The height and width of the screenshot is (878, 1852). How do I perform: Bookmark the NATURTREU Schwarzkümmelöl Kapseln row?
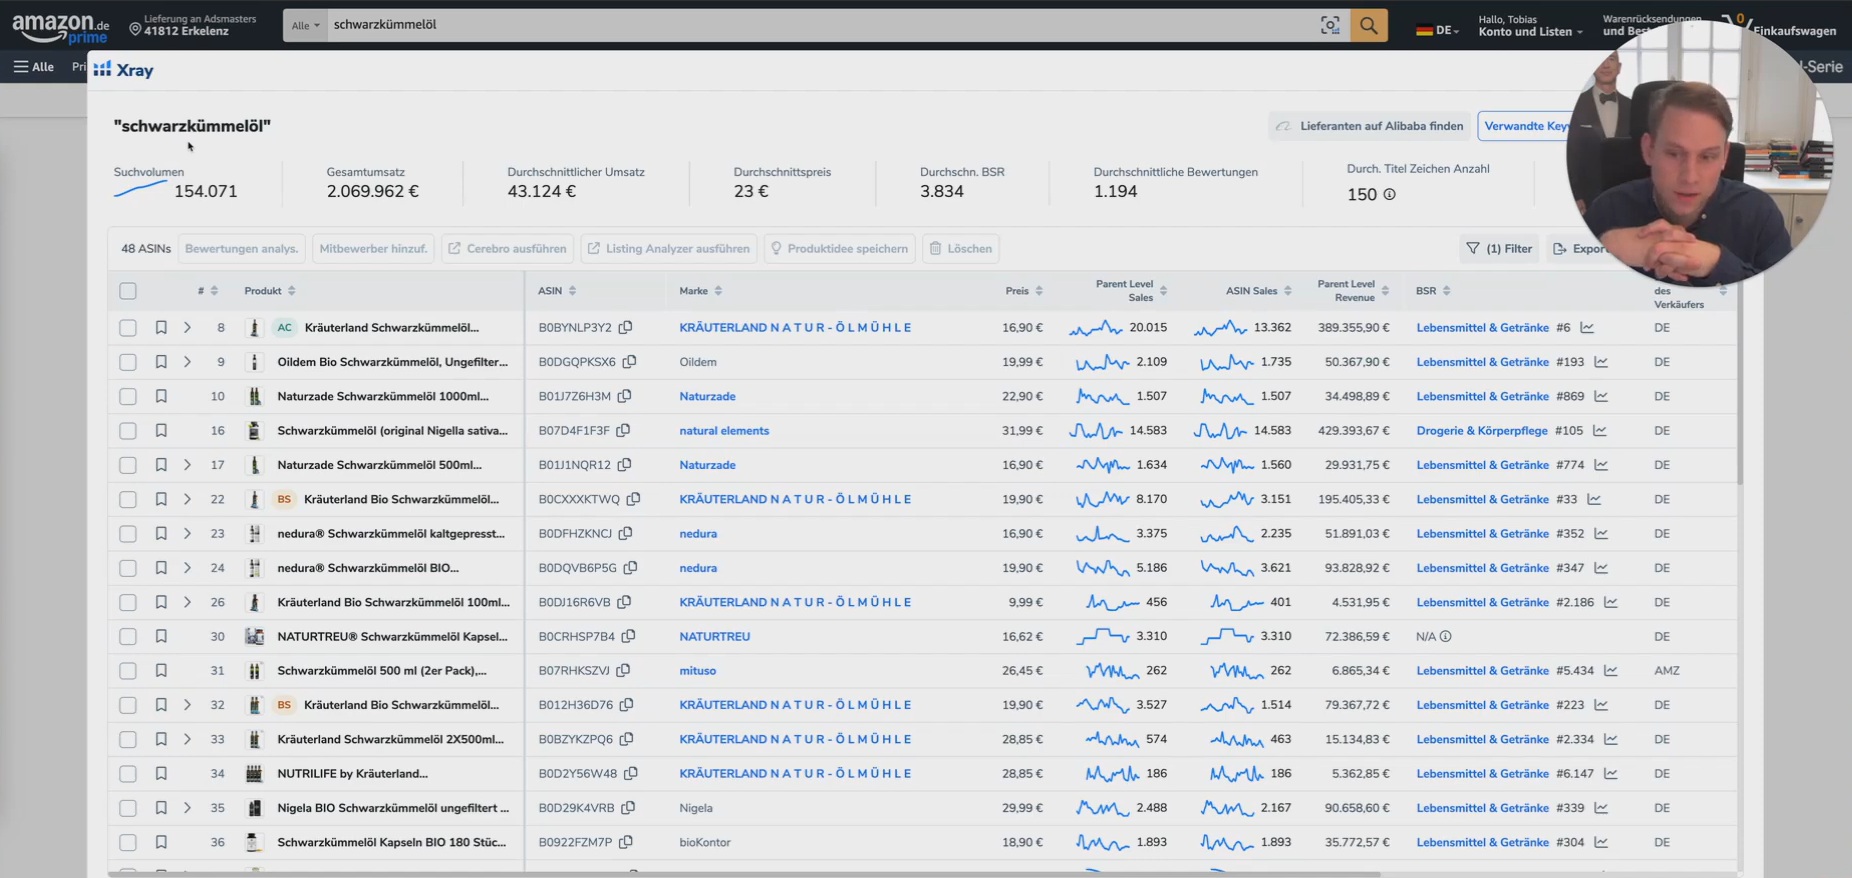[x=161, y=636]
